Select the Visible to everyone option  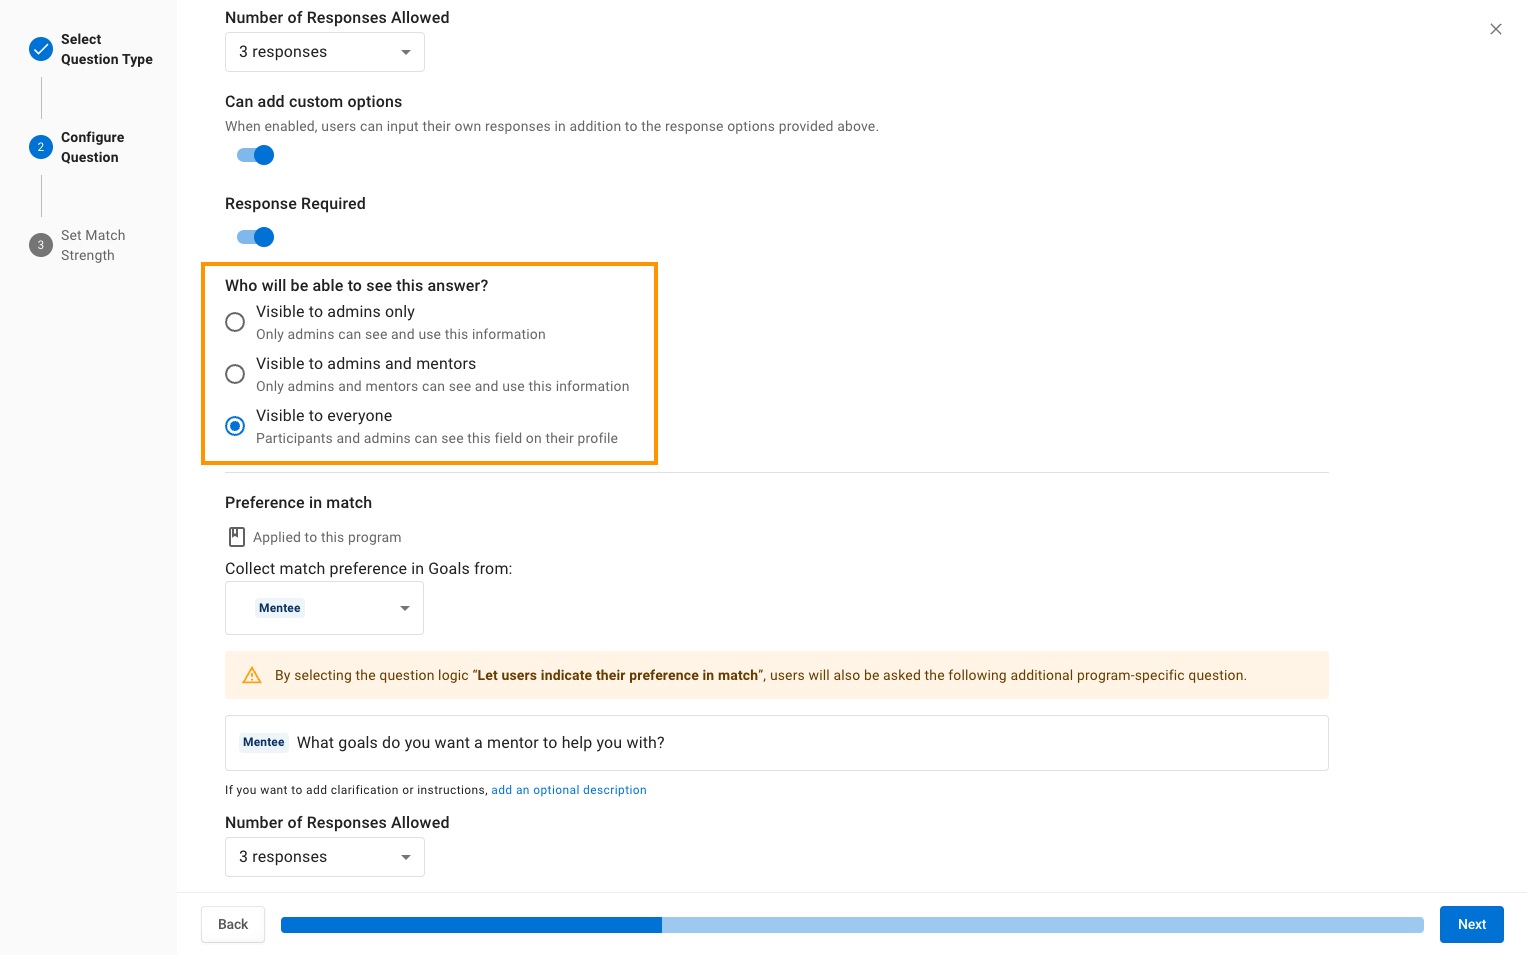235,426
